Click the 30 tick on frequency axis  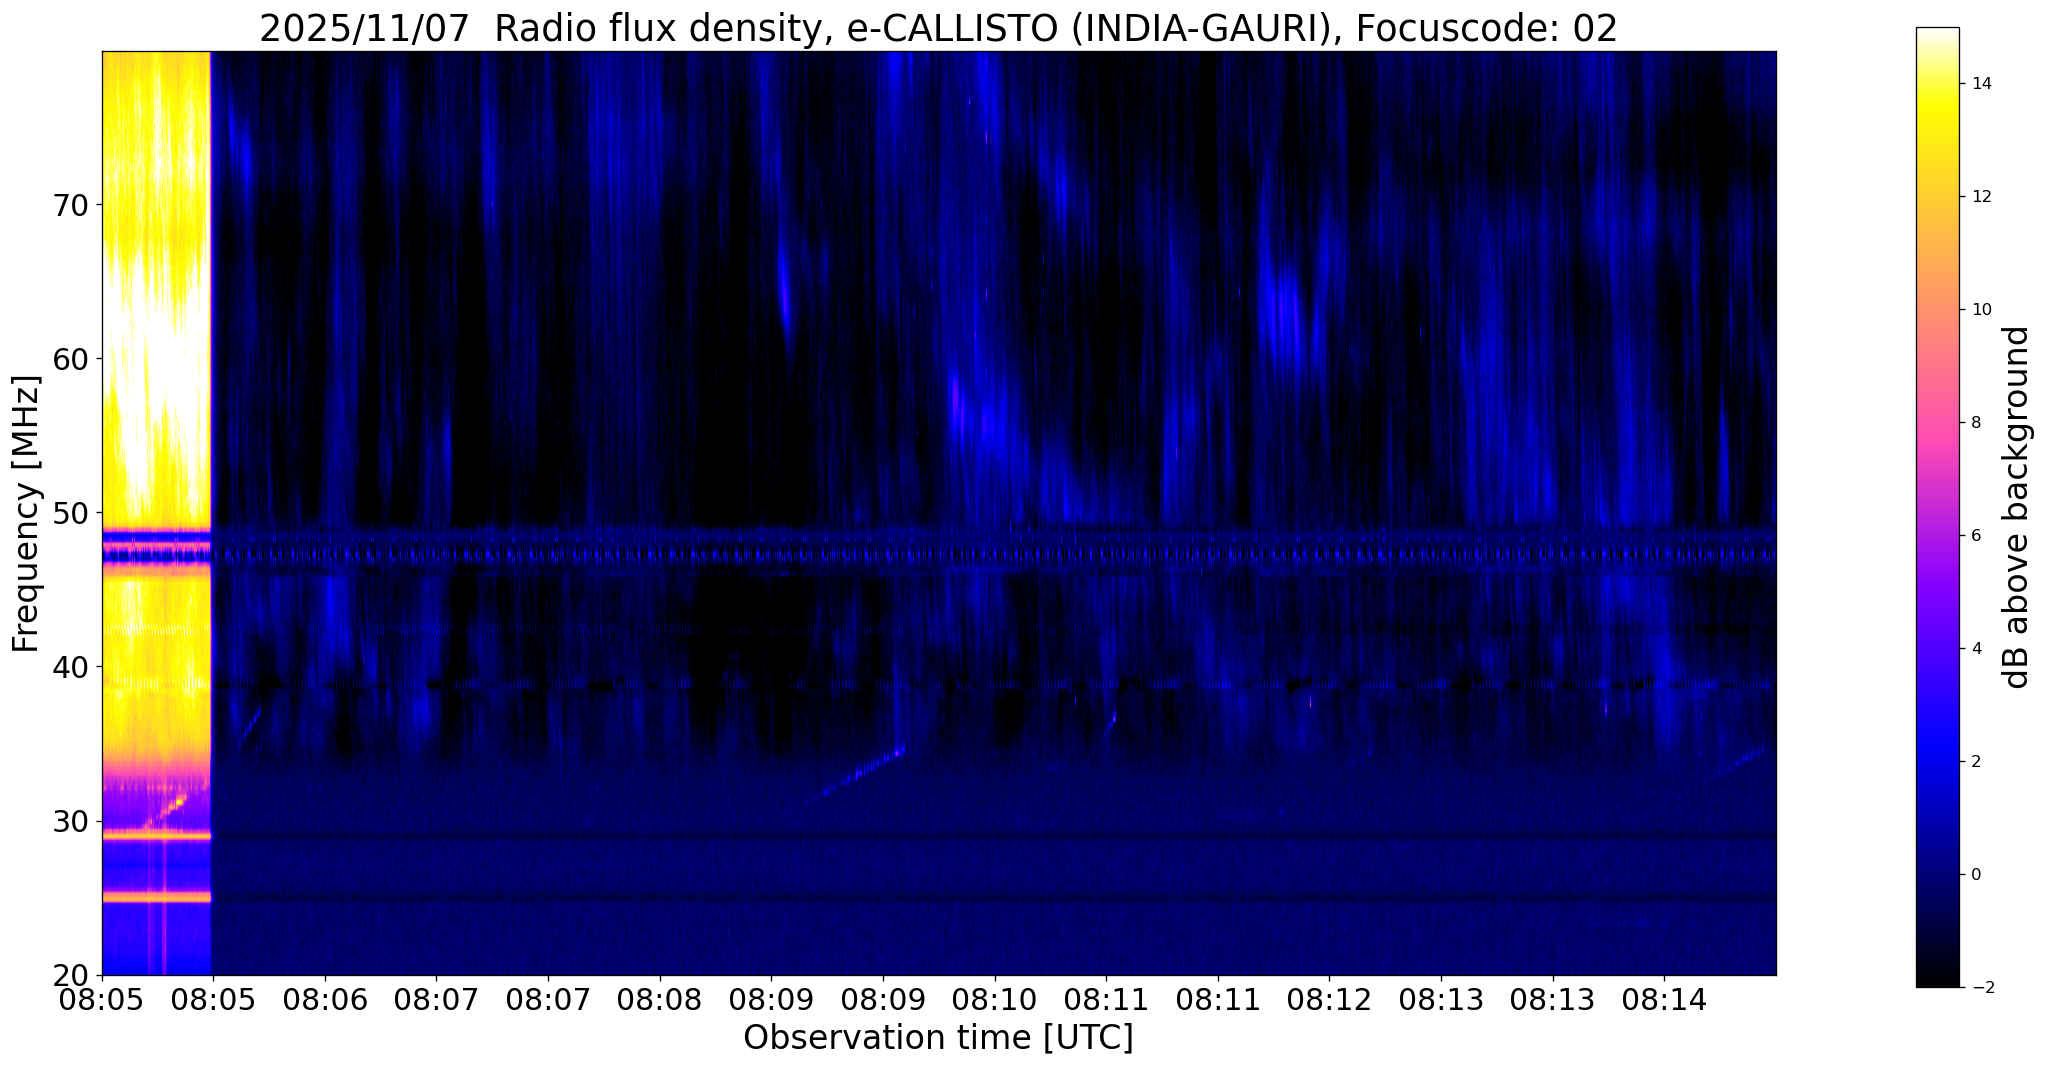pos(69,821)
